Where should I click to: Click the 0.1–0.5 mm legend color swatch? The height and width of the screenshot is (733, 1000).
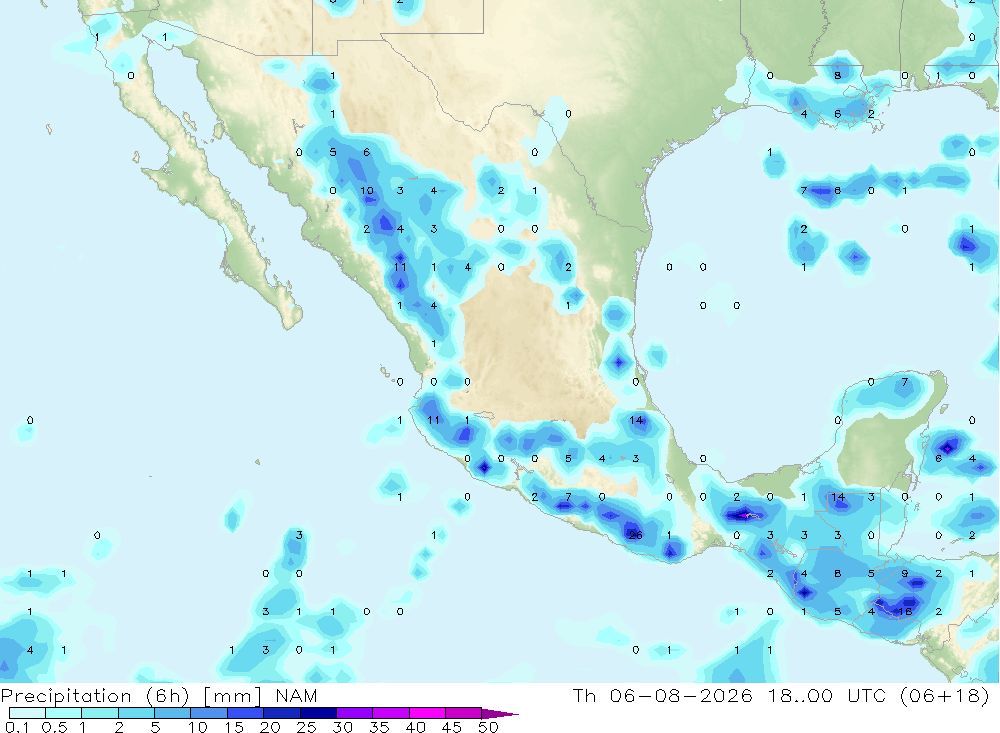(27, 713)
